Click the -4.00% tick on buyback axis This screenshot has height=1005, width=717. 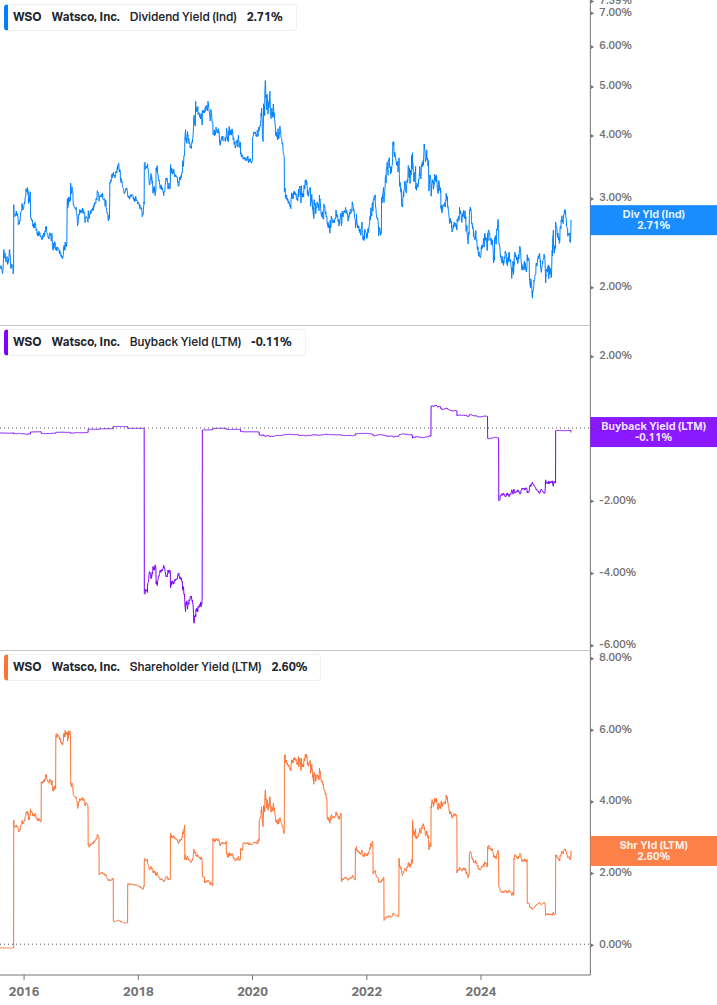(x=617, y=572)
